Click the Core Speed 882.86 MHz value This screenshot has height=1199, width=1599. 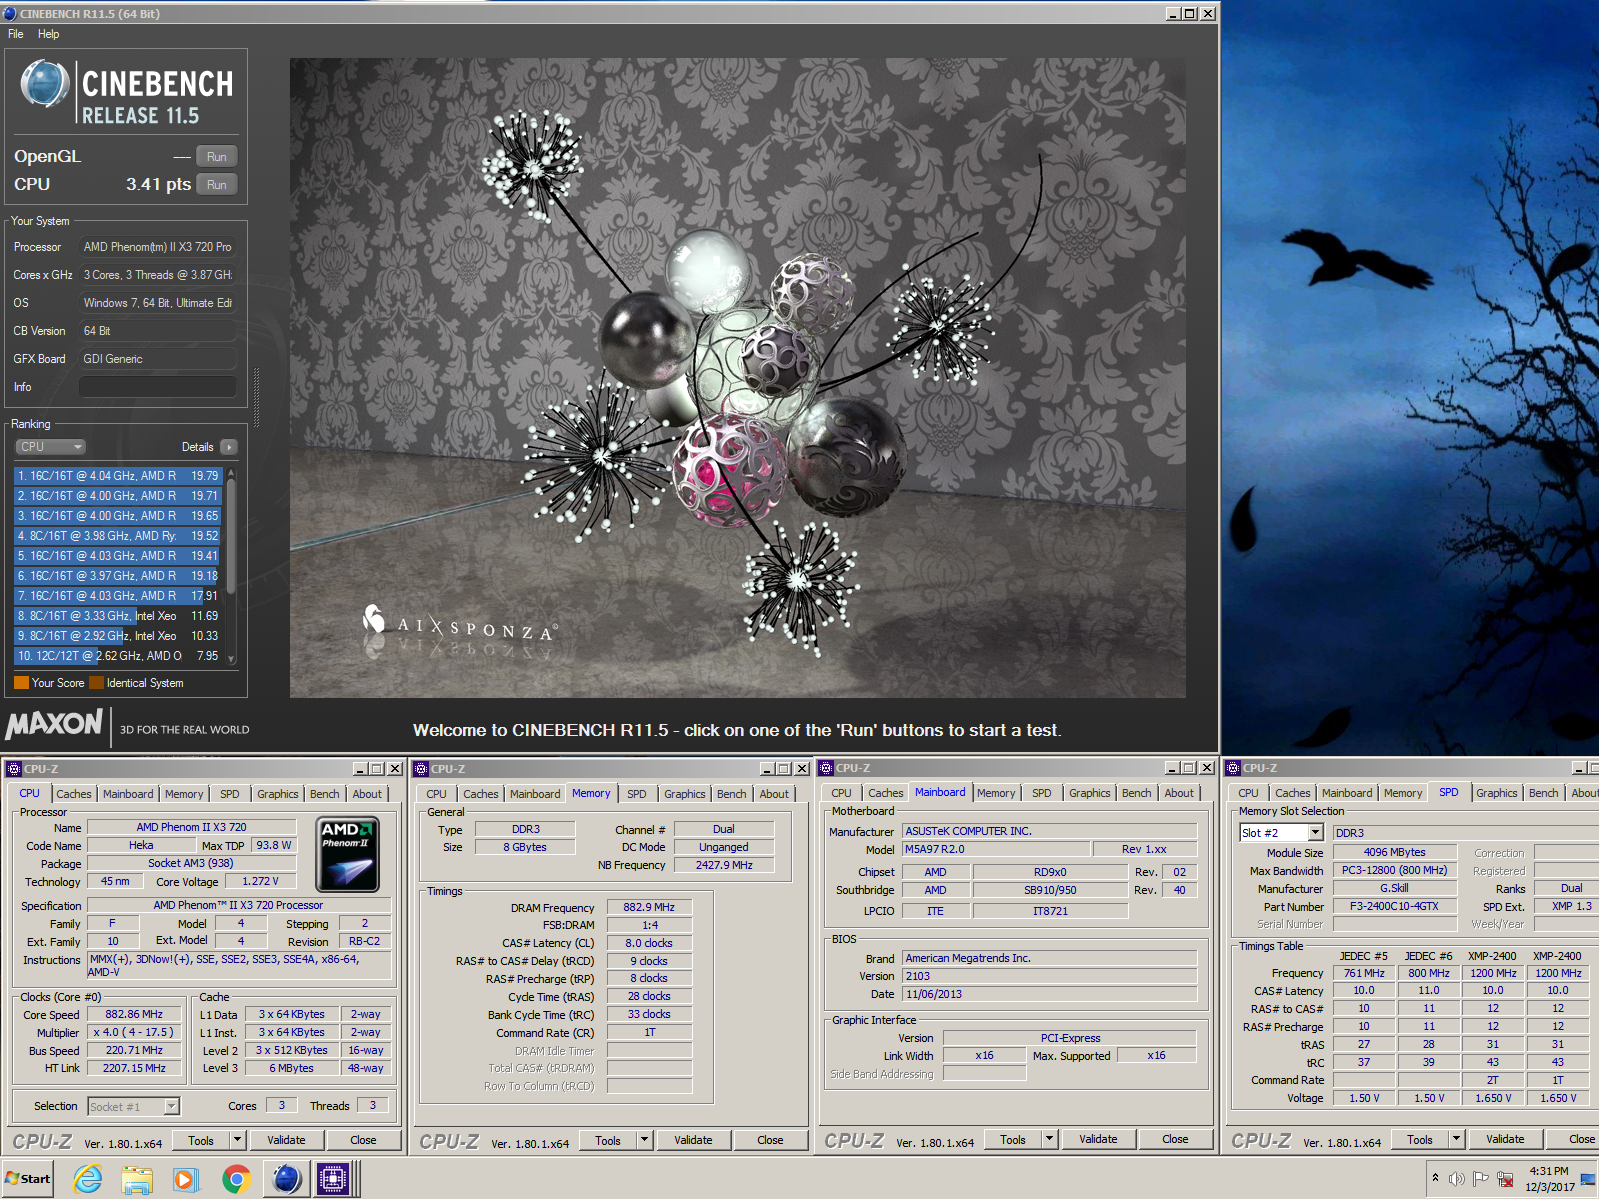[134, 1014]
